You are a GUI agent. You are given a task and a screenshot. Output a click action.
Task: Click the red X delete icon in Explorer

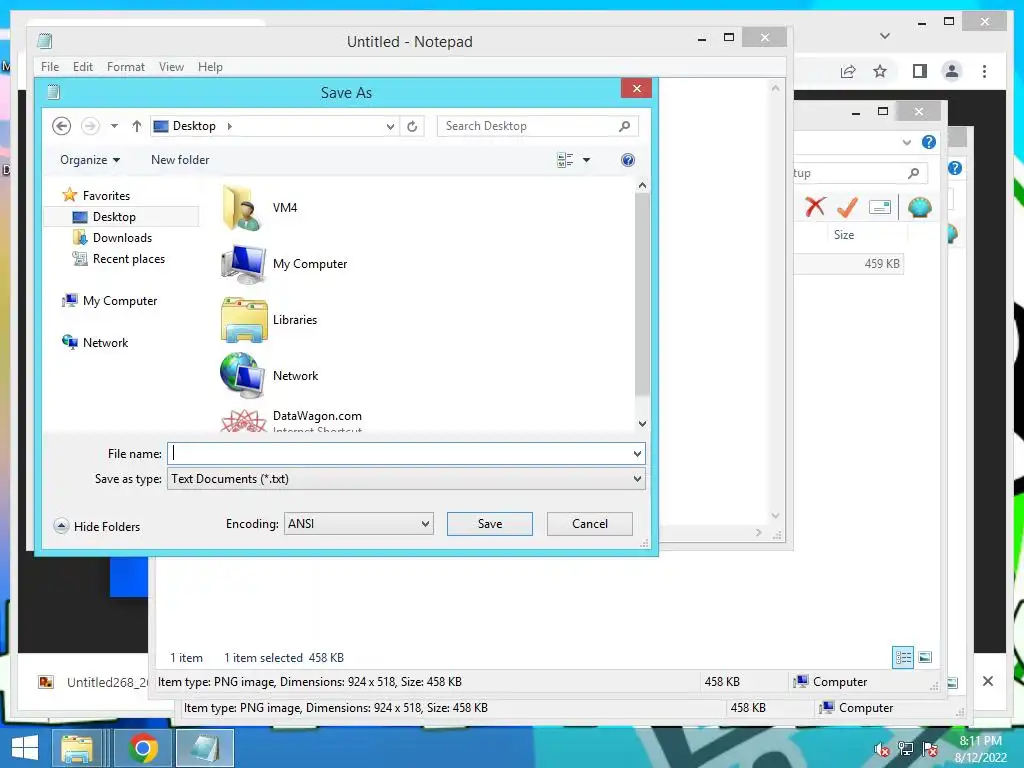click(815, 207)
